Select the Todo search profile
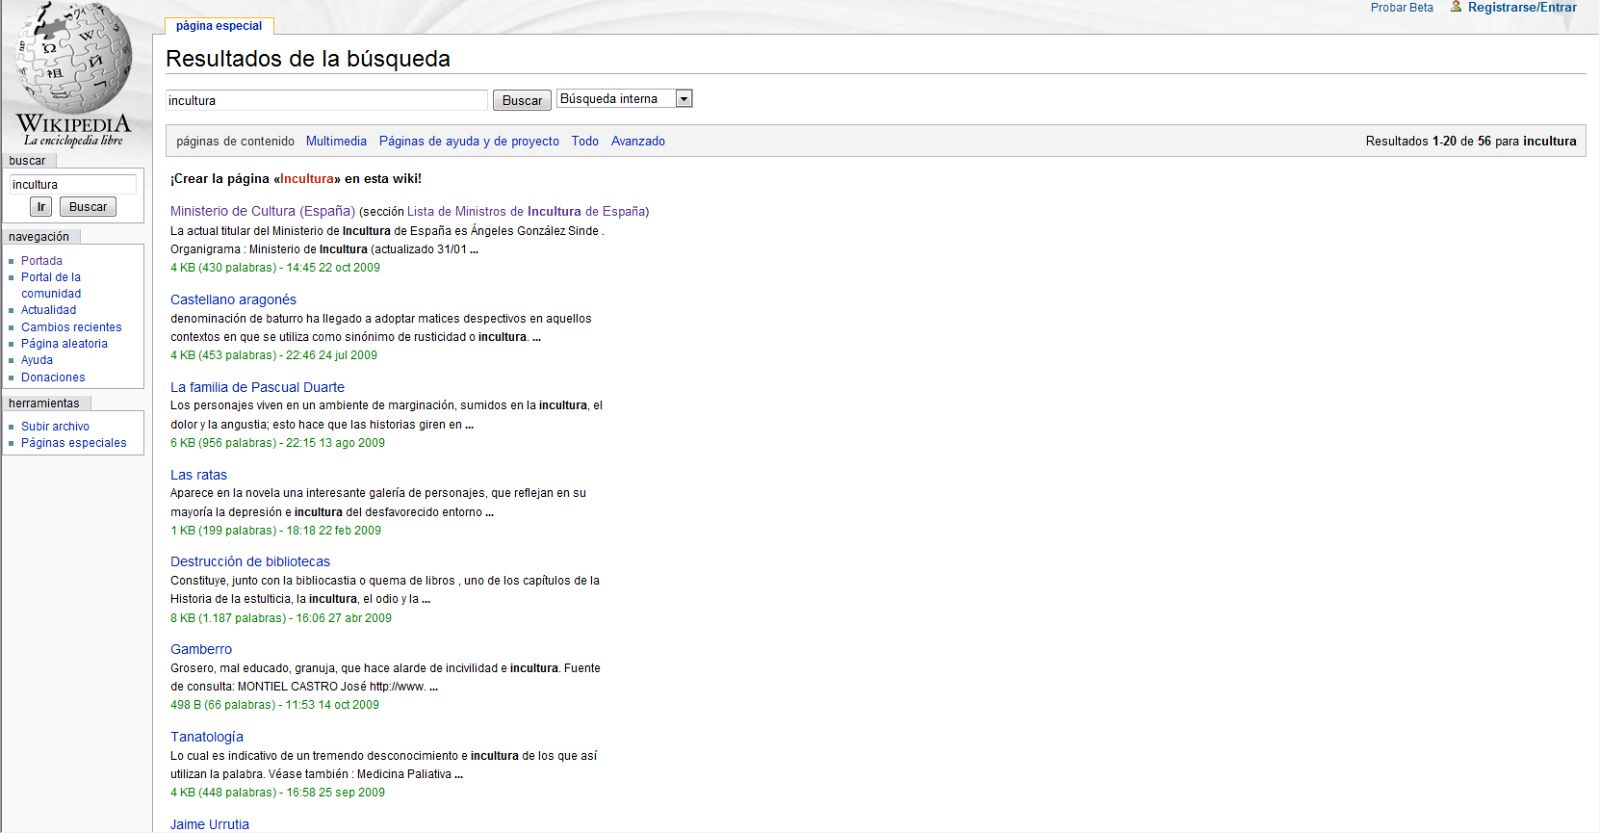This screenshot has width=1600, height=833. (x=585, y=141)
